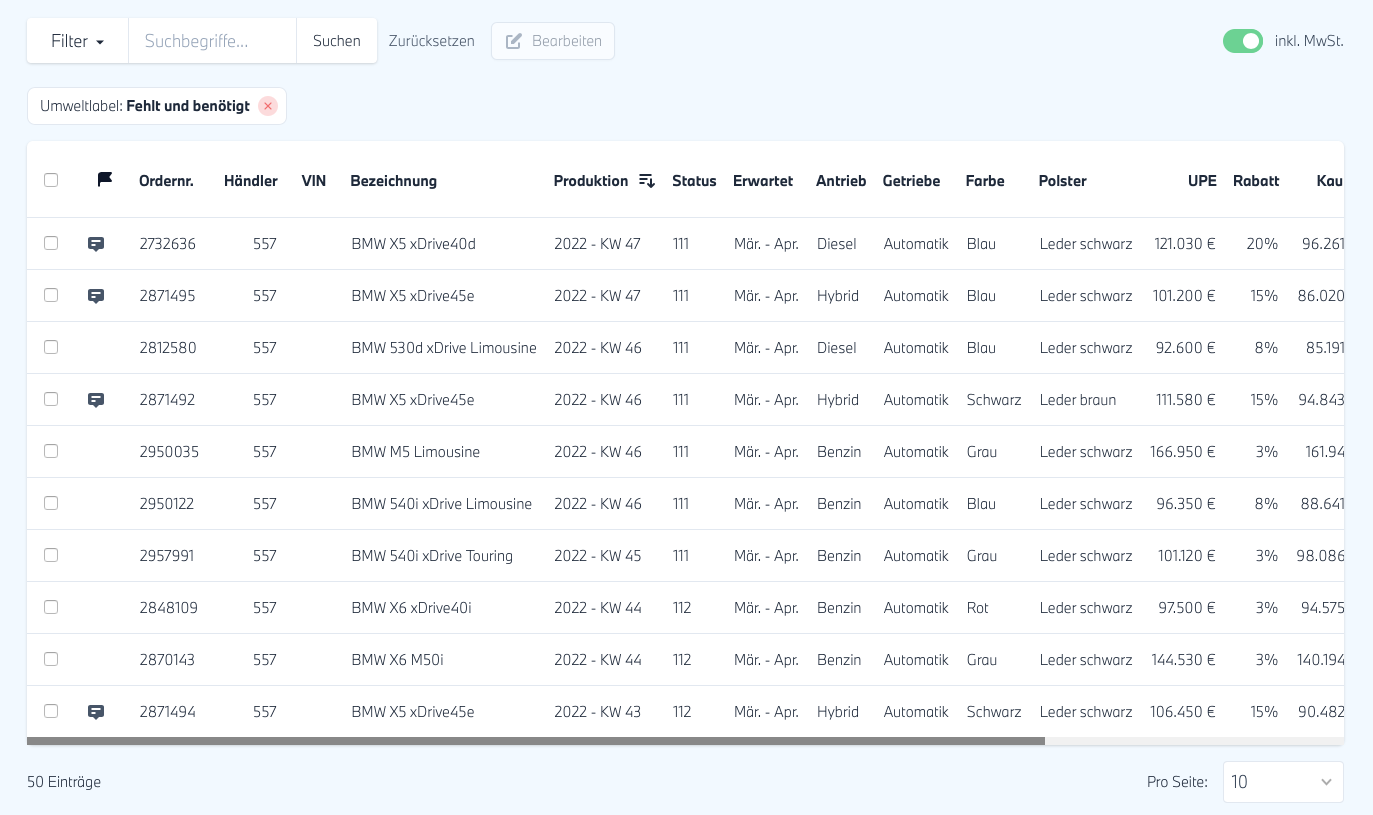Open the Filter dropdown
This screenshot has height=815, width=1373.
[78, 41]
